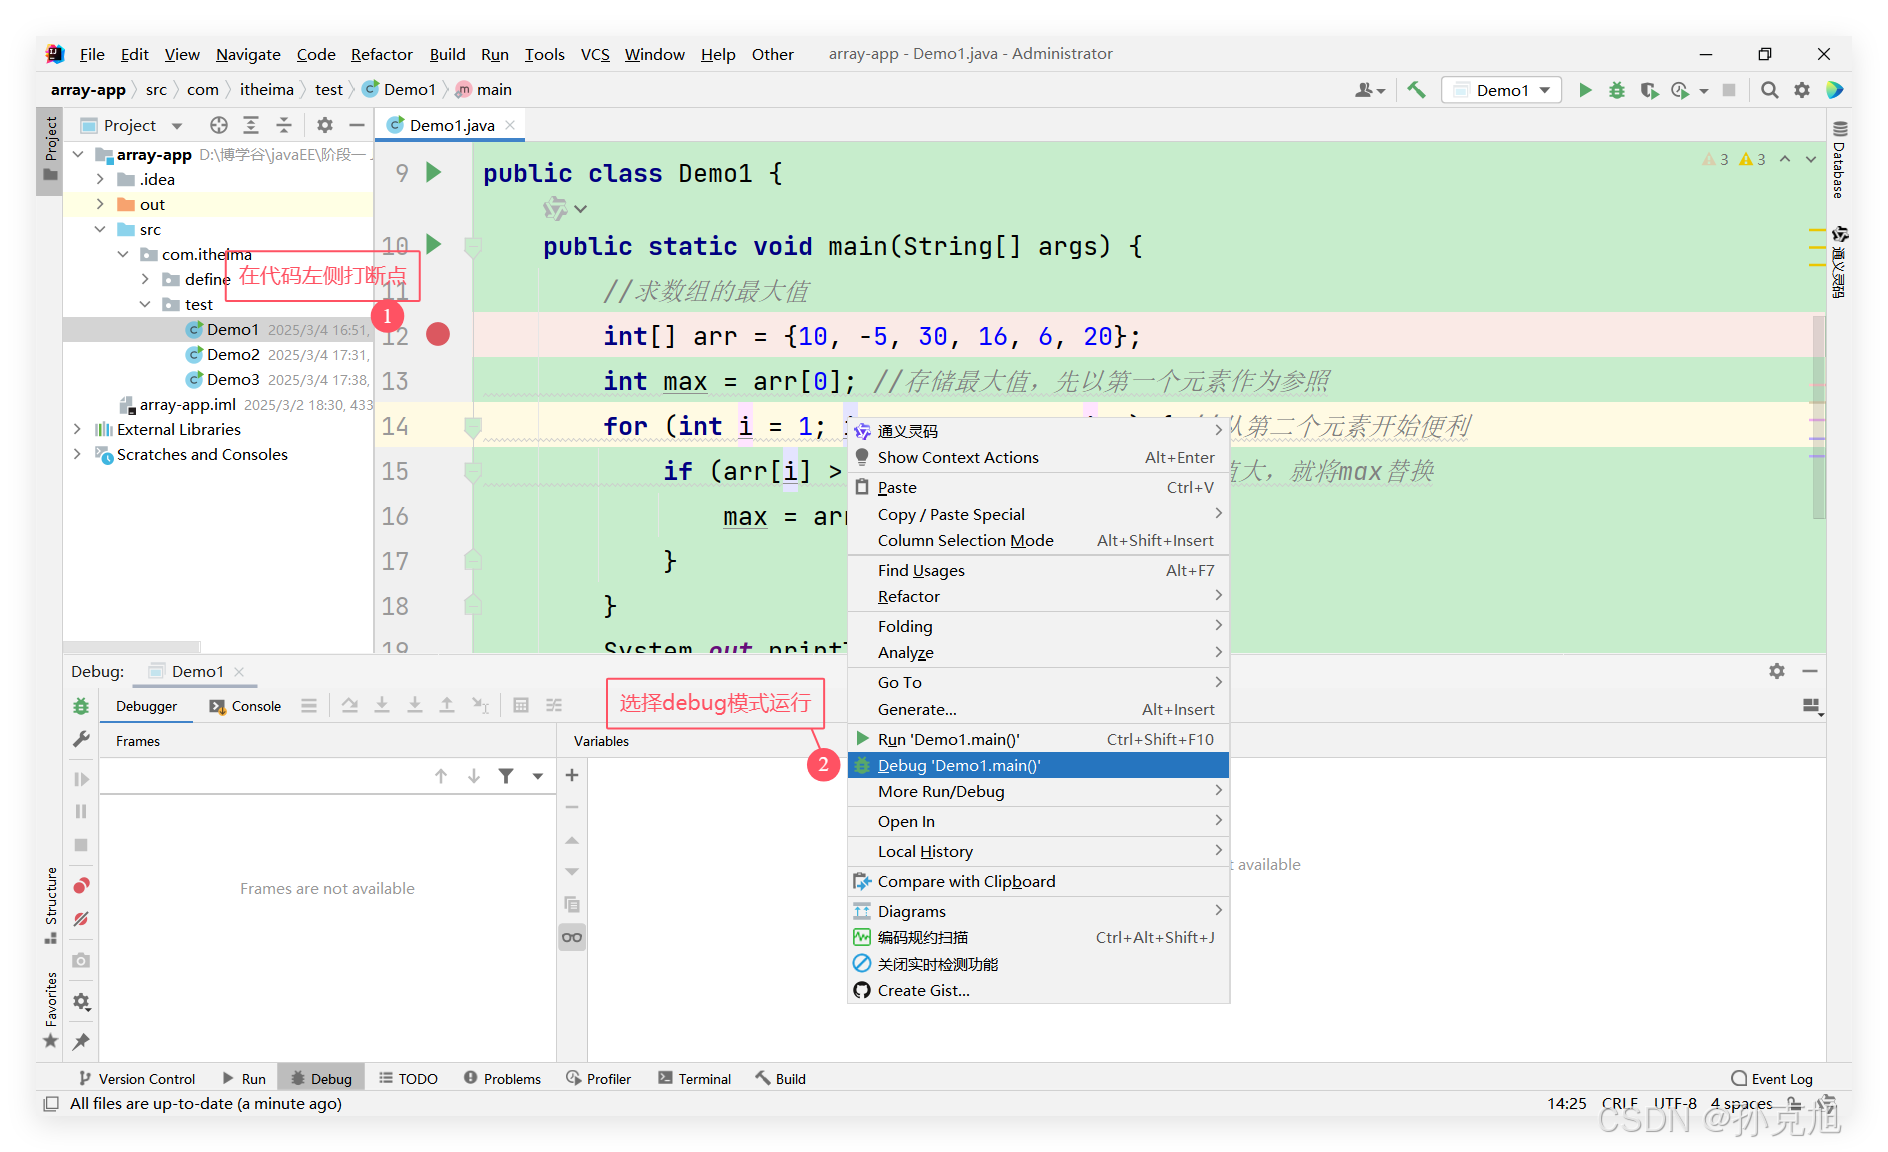
Task: Click the Project tree horizontal scrollbar
Action: (131, 647)
